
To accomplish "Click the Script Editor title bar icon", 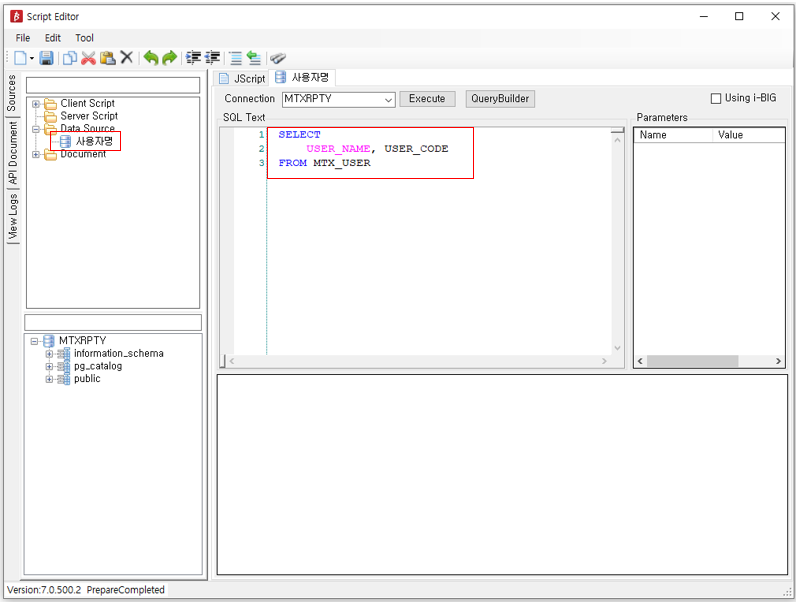I will (16, 16).
